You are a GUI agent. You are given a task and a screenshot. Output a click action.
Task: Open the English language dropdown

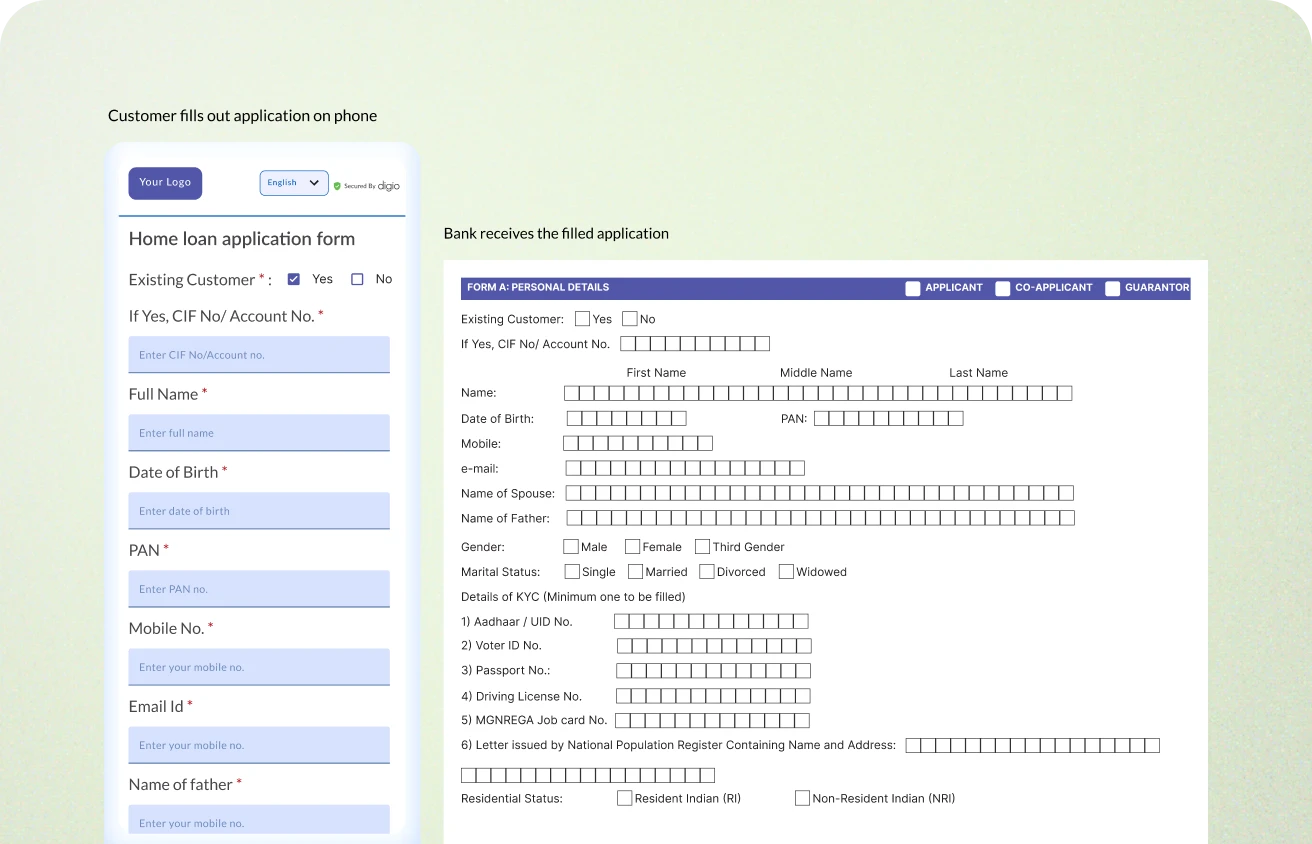(294, 183)
